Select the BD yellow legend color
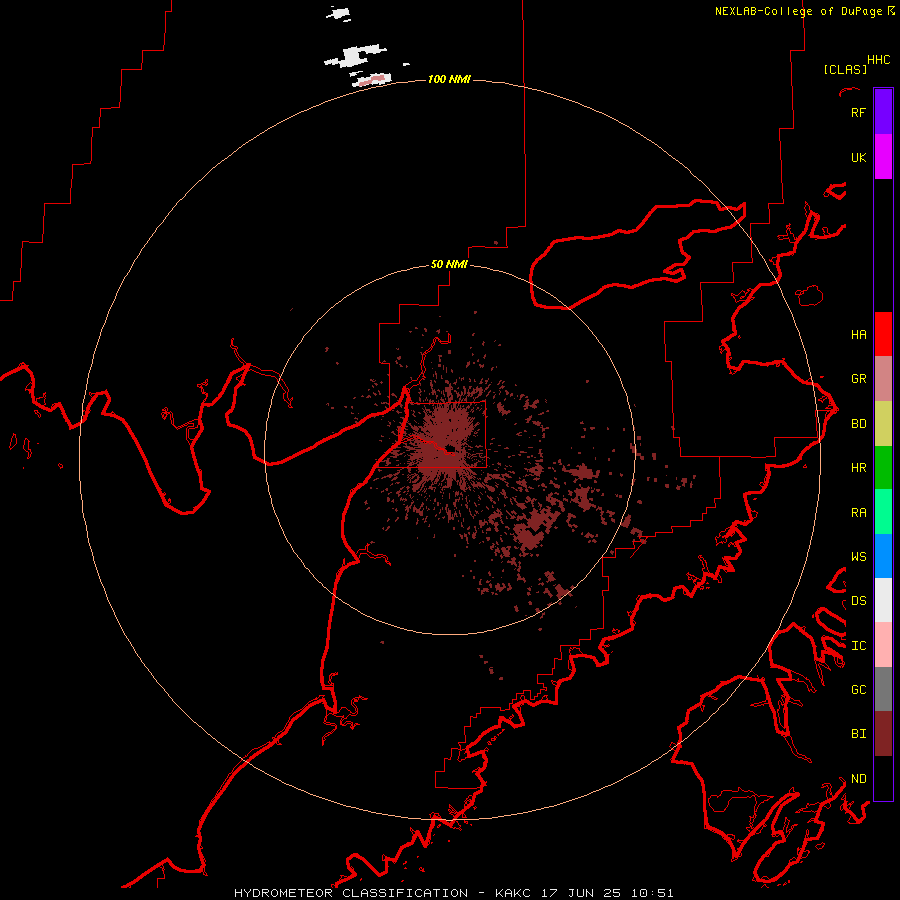Image resolution: width=900 pixels, height=900 pixels. pyautogui.click(x=883, y=423)
